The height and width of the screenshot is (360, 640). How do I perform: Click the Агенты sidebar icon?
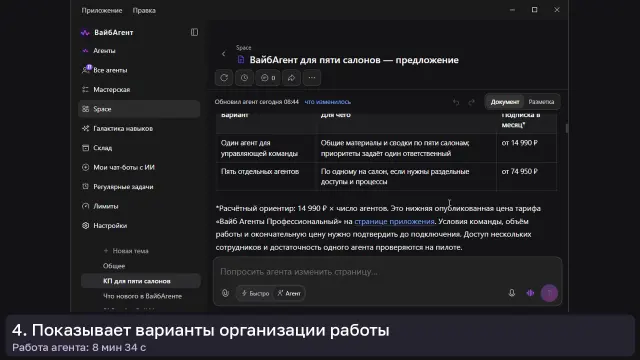tap(85, 51)
